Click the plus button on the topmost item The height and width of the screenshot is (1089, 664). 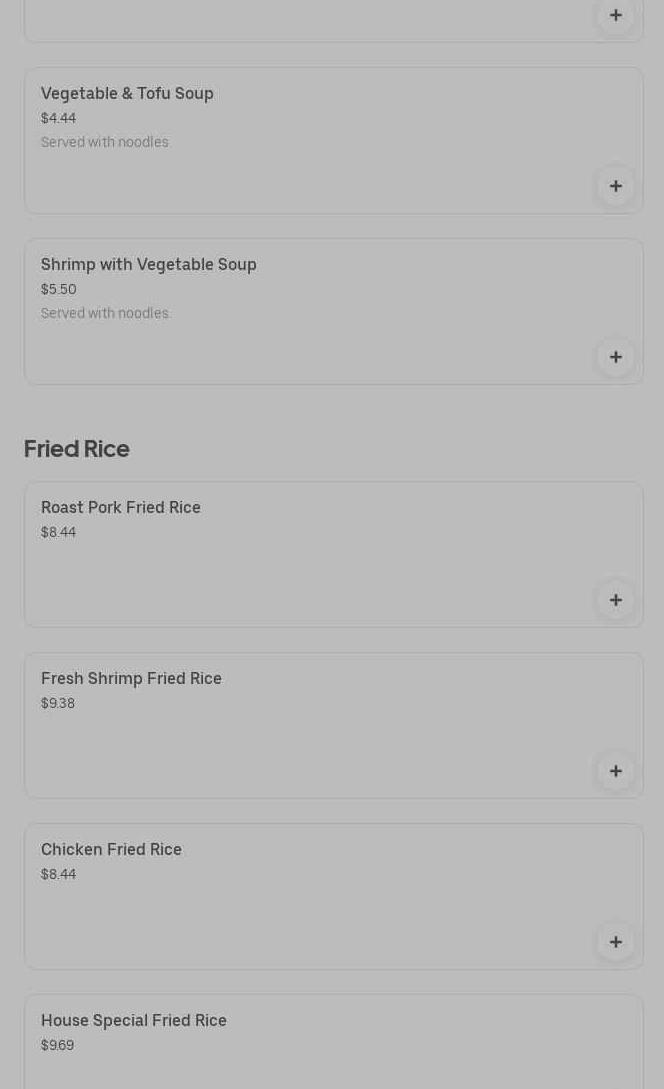click(615, 15)
